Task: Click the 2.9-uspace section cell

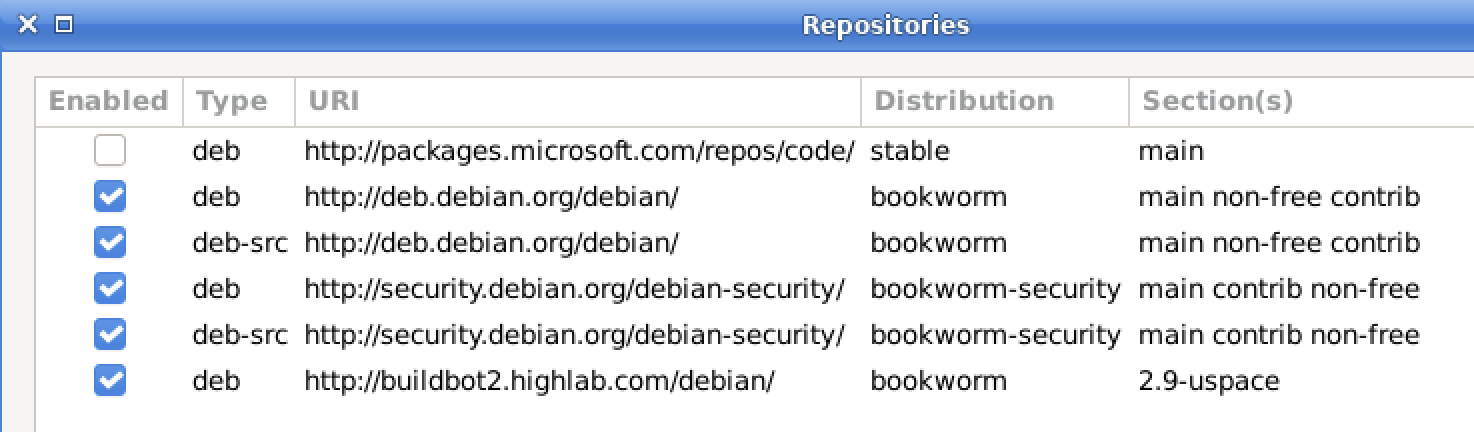Action: pos(1209,381)
